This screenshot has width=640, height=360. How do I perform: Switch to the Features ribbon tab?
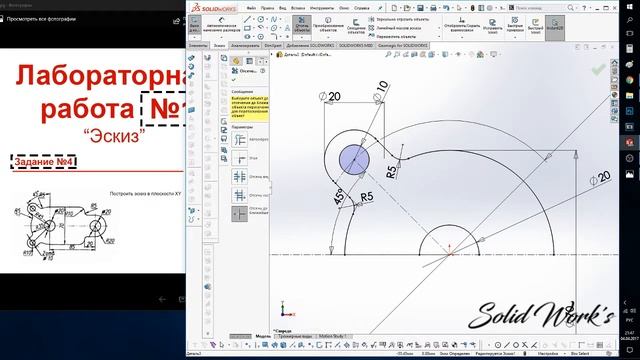pos(198,45)
